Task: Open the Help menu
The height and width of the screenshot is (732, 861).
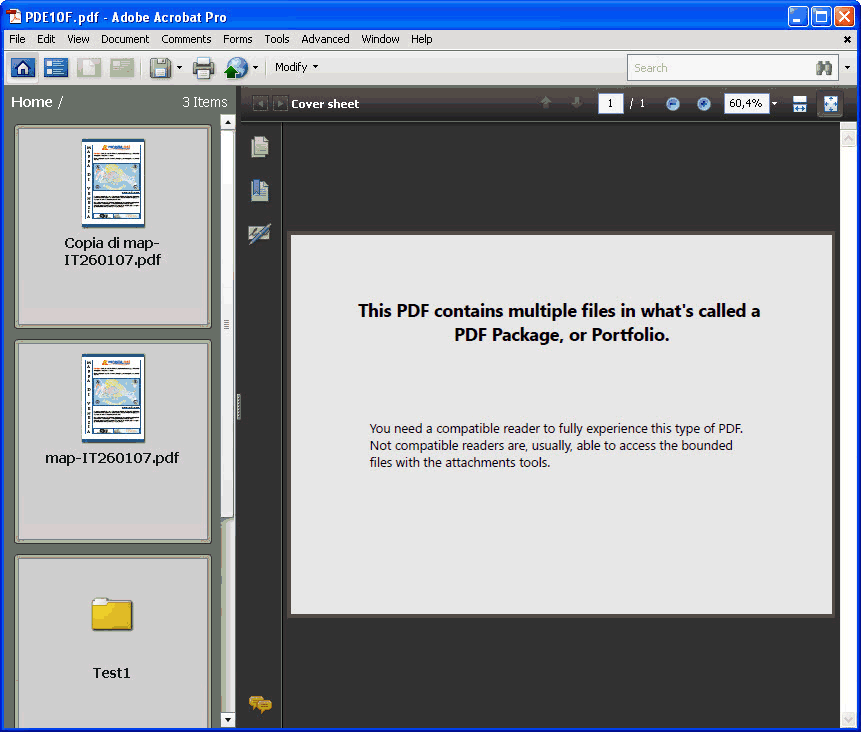Action: click(422, 39)
